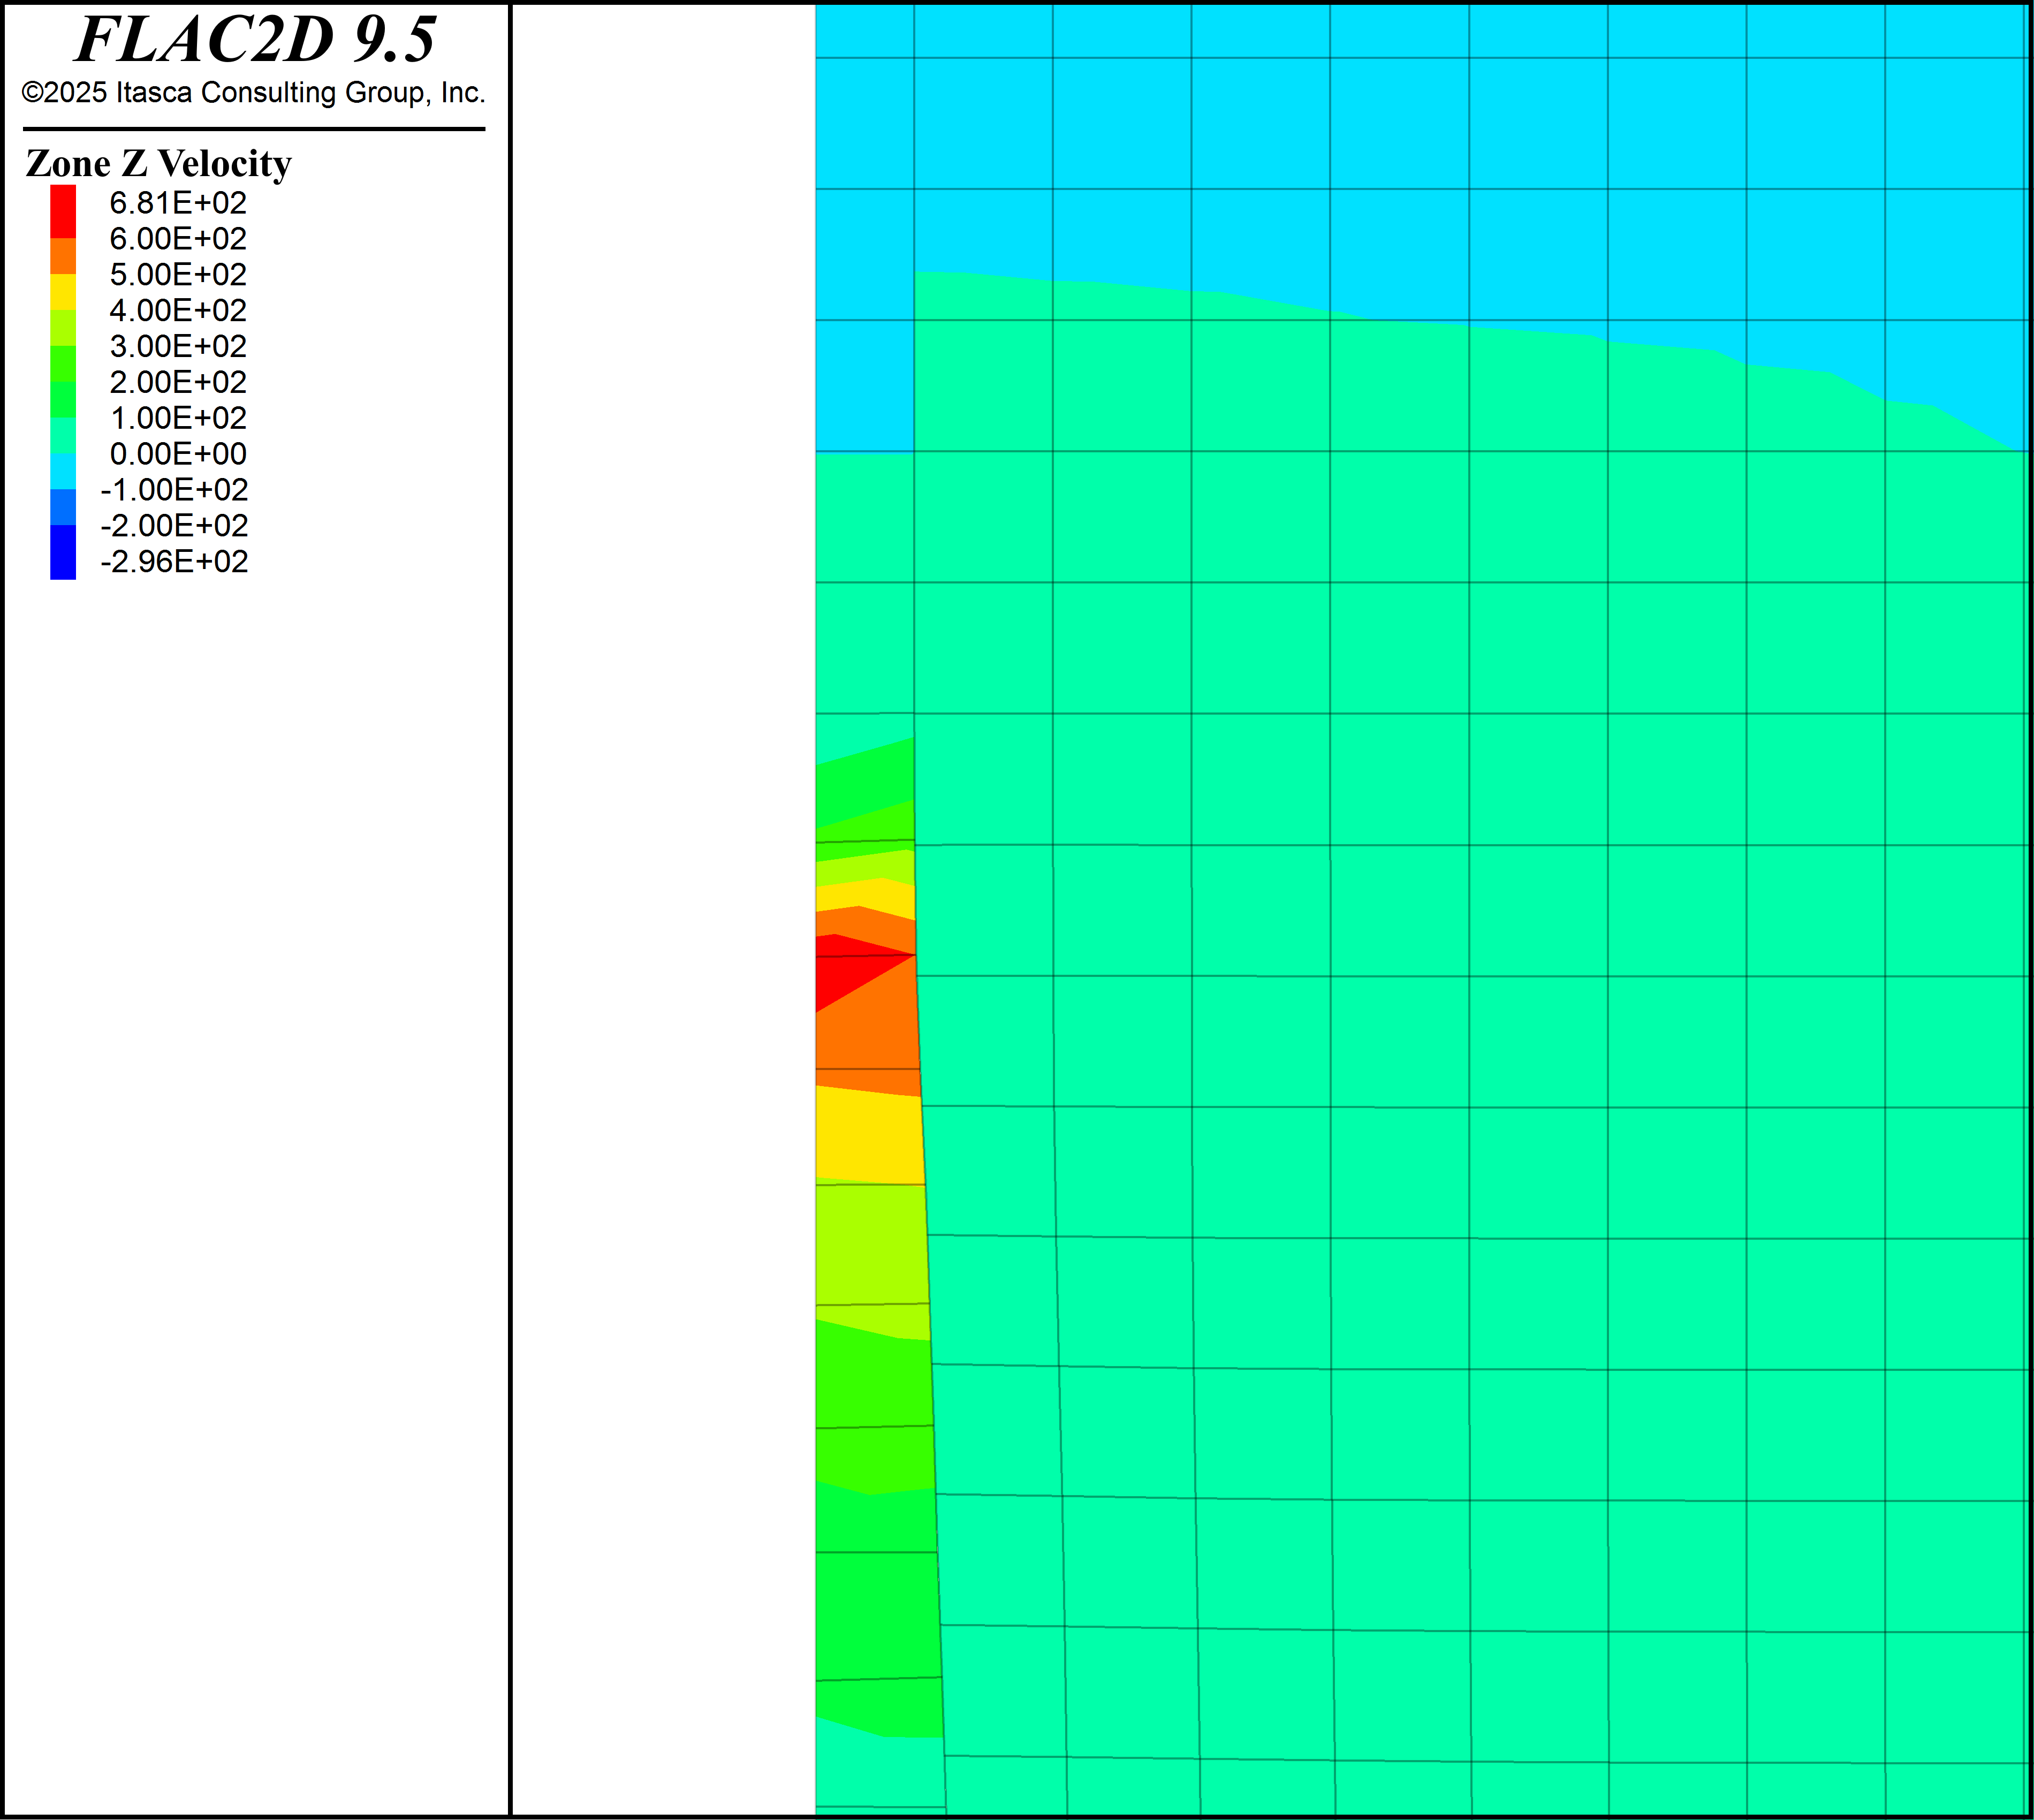2034x1820 pixels.
Task: Click the red 6.81E+02 legend swatch
Action: pyautogui.click(x=63, y=211)
